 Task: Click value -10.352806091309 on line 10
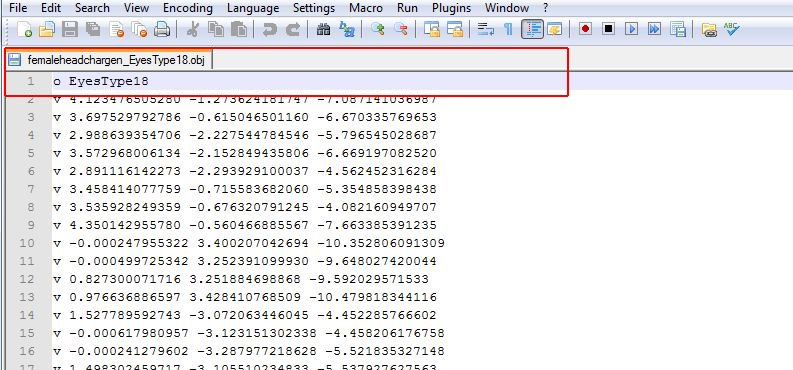(x=381, y=243)
